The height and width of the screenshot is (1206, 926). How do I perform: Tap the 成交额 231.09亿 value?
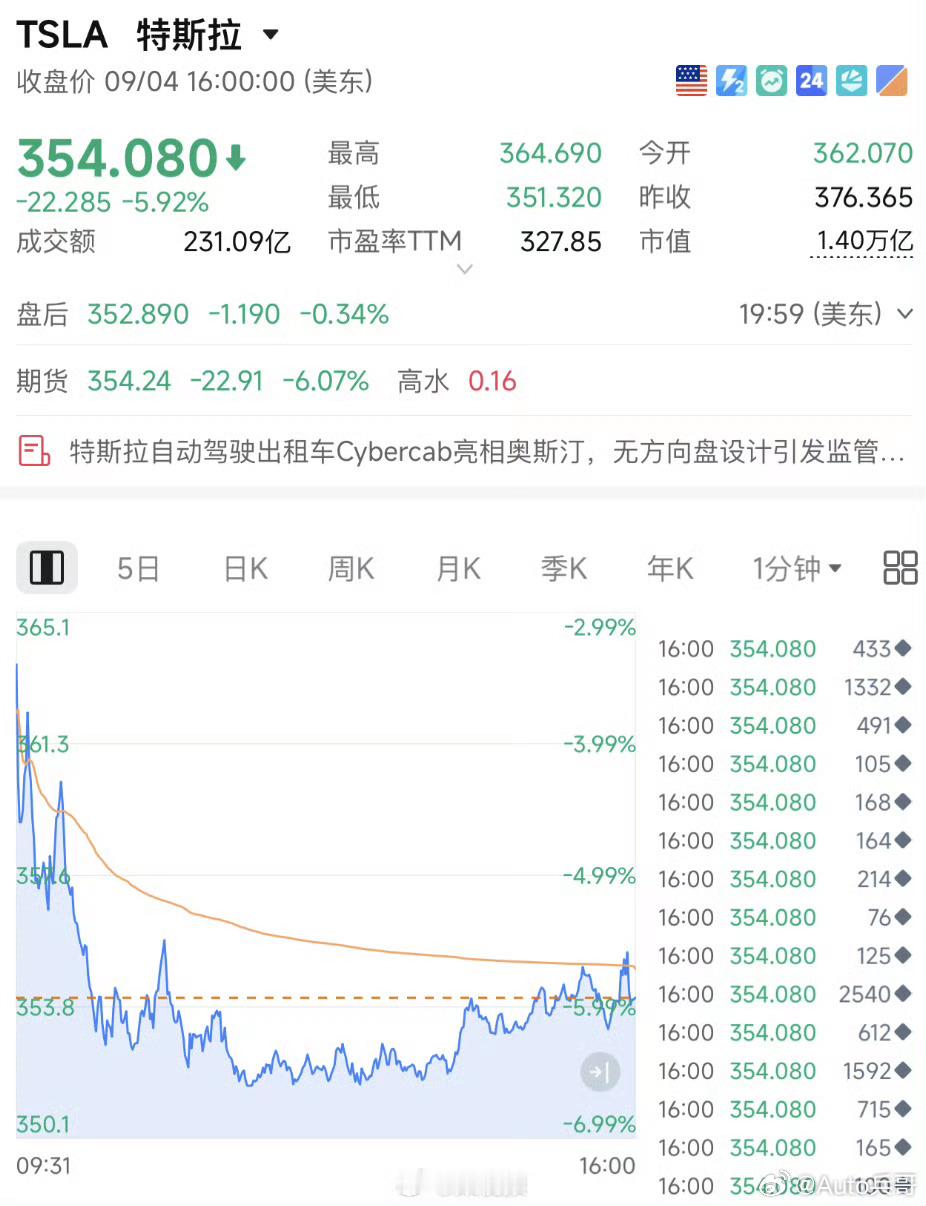(x=237, y=242)
